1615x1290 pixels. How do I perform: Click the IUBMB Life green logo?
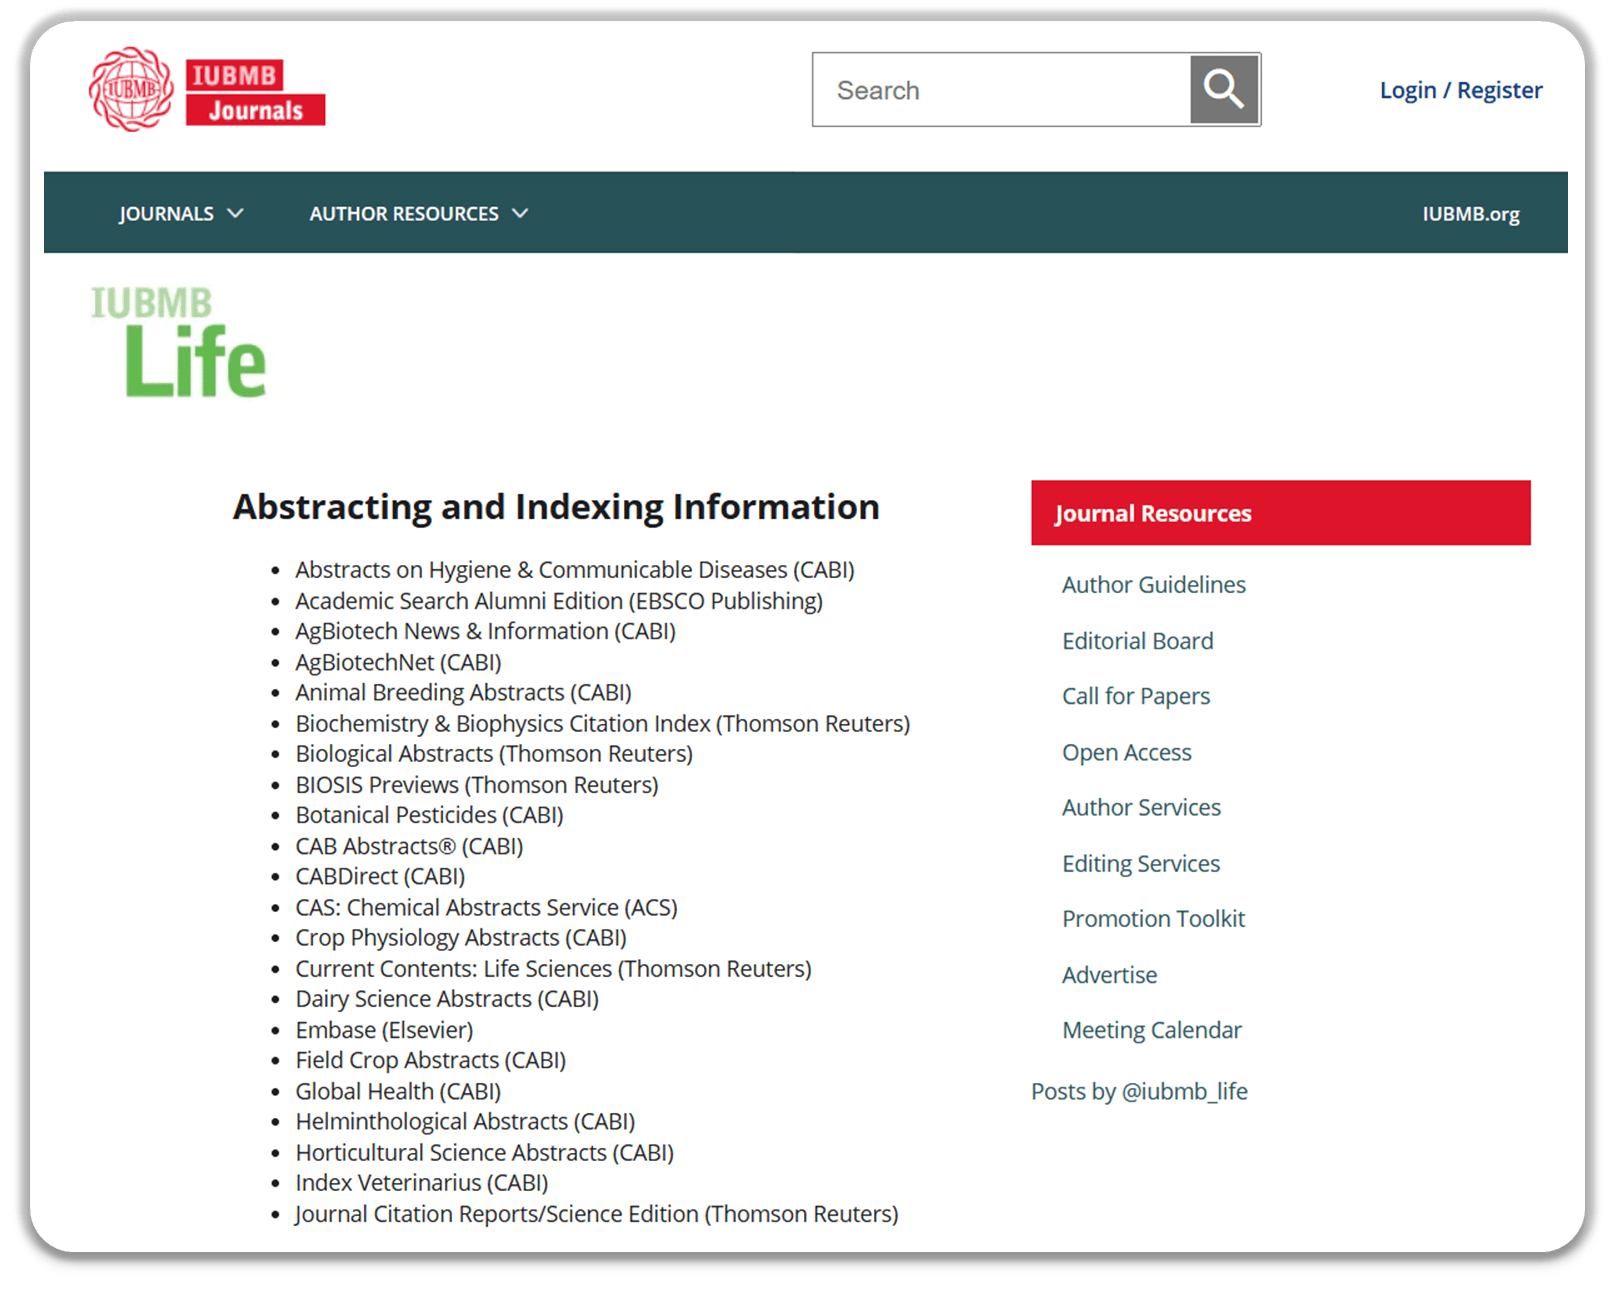pyautogui.click(x=180, y=343)
